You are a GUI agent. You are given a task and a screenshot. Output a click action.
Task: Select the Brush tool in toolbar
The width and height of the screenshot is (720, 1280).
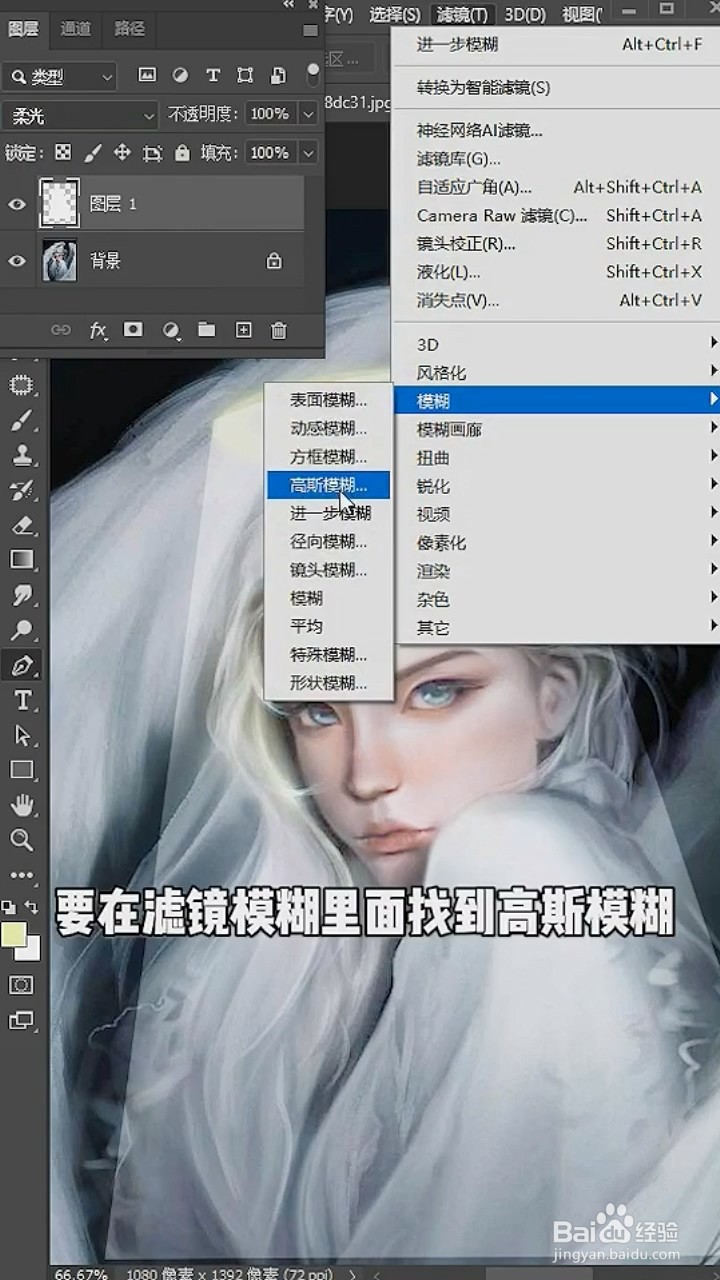(22, 421)
